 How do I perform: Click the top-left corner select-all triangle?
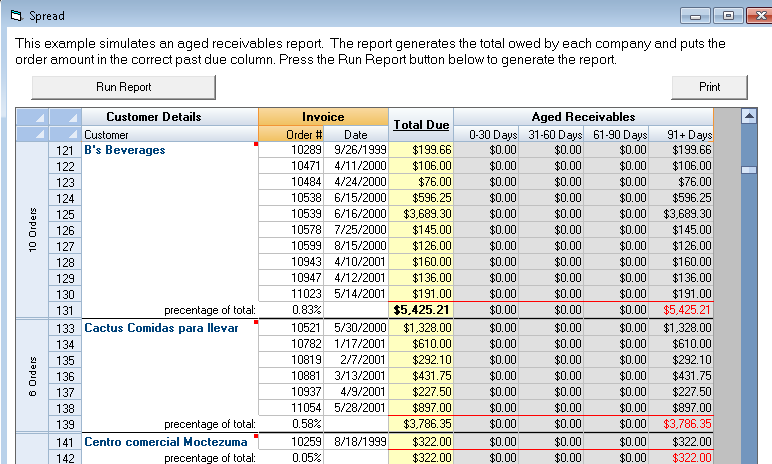click(32, 117)
